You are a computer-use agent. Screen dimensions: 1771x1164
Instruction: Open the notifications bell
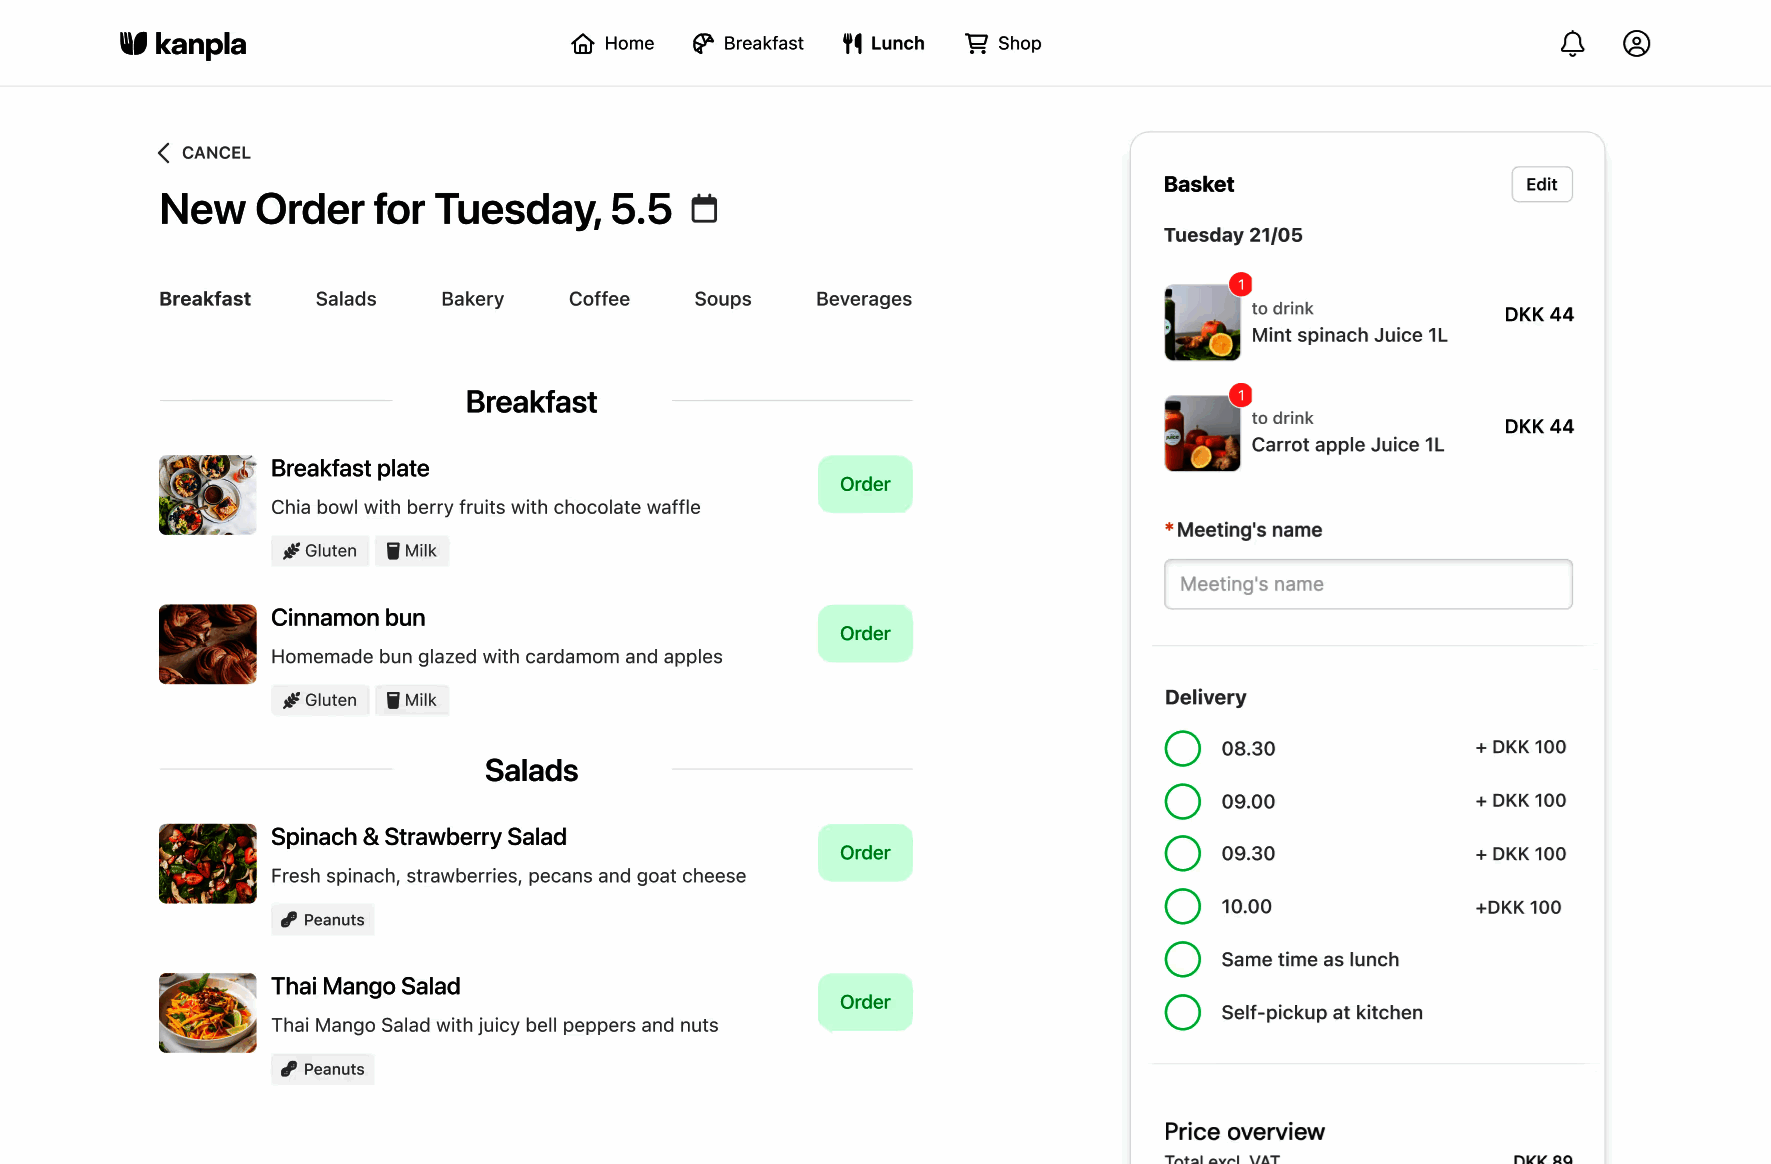[x=1572, y=44]
